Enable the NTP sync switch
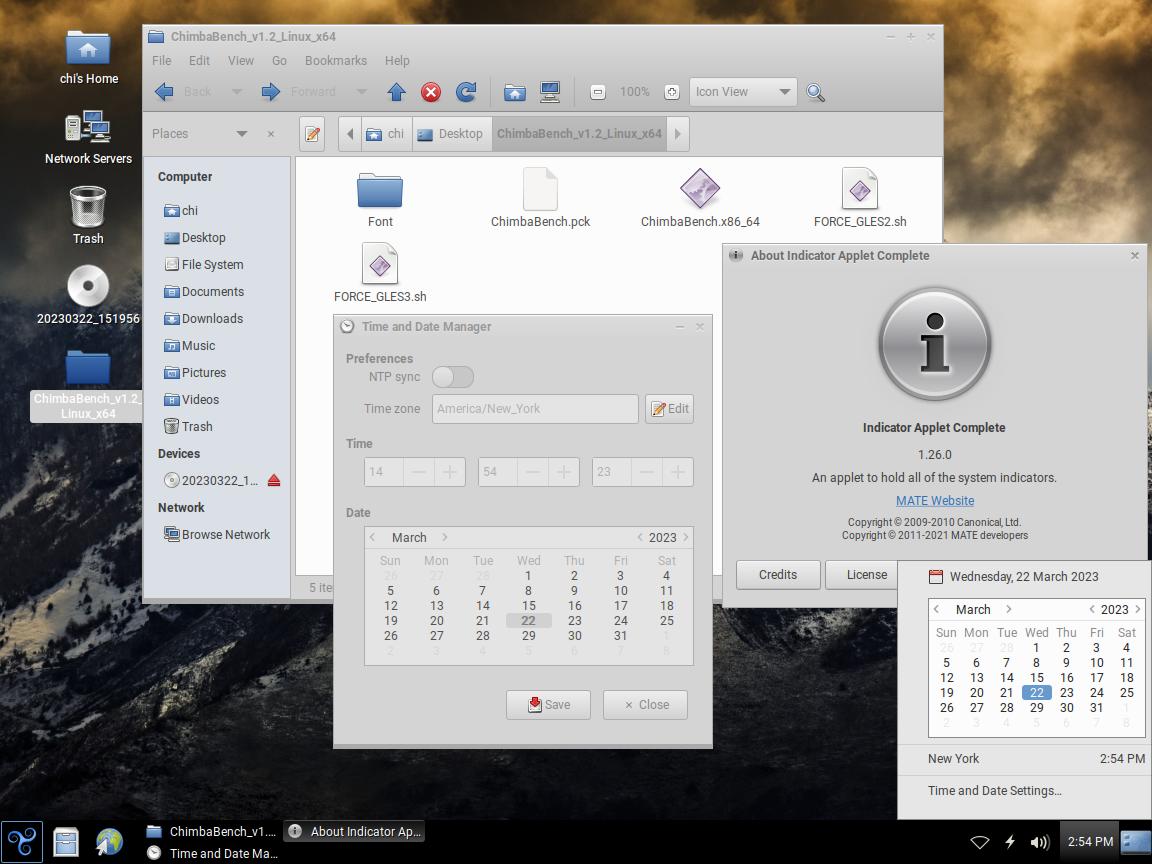 (452, 377)
